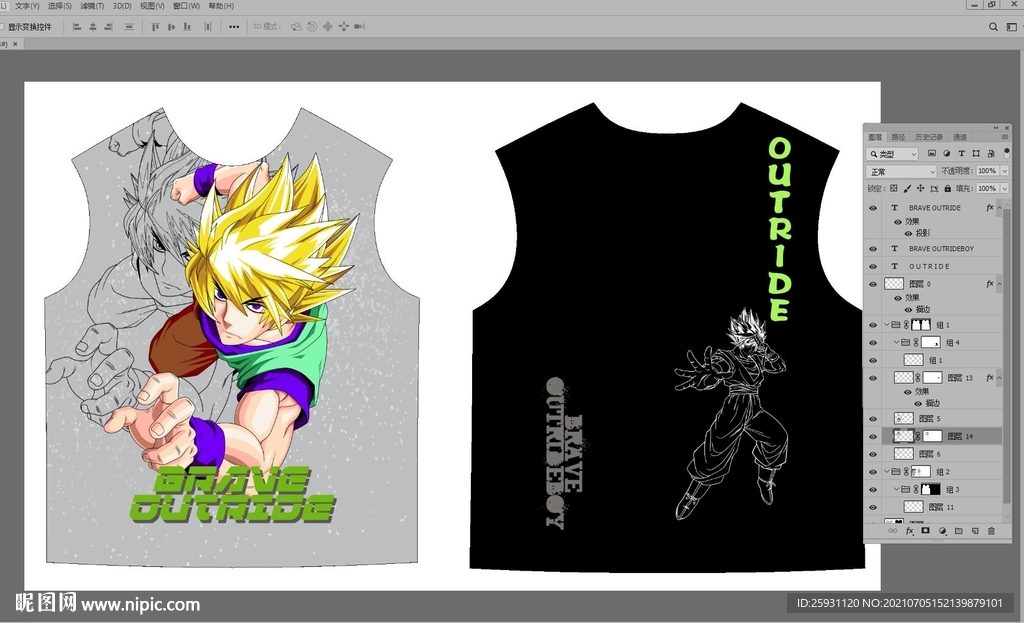Click the three-dots more options button

pyautogui.click(x=234, y=27)
